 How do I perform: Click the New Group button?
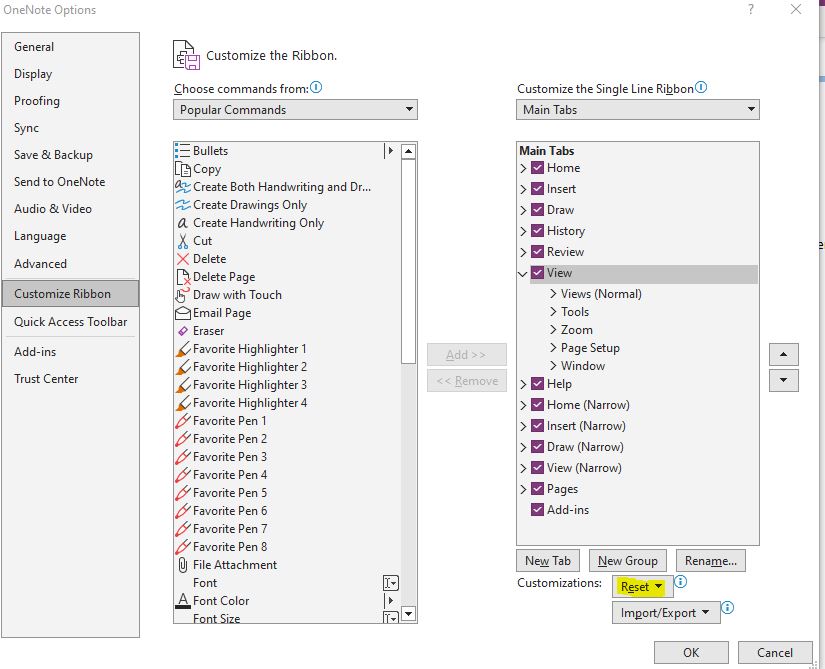coord(628,561)
